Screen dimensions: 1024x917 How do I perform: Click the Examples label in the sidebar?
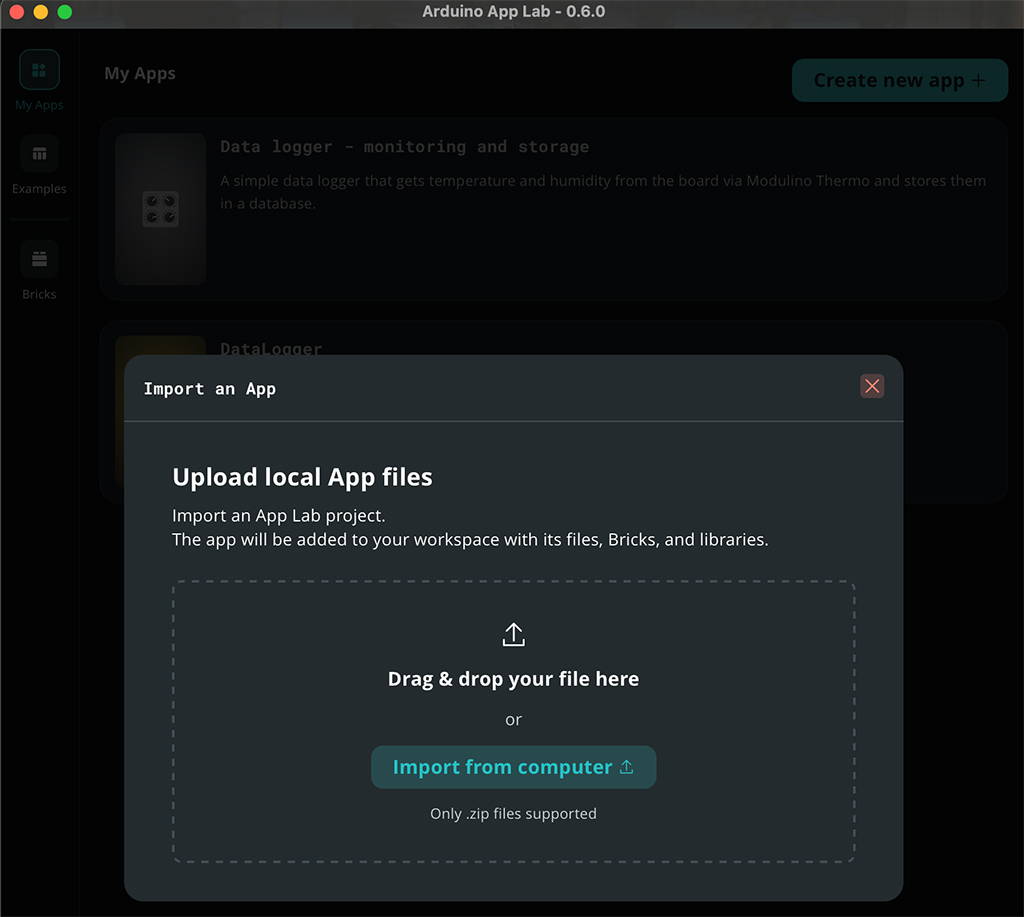click(x=39, y=189)
